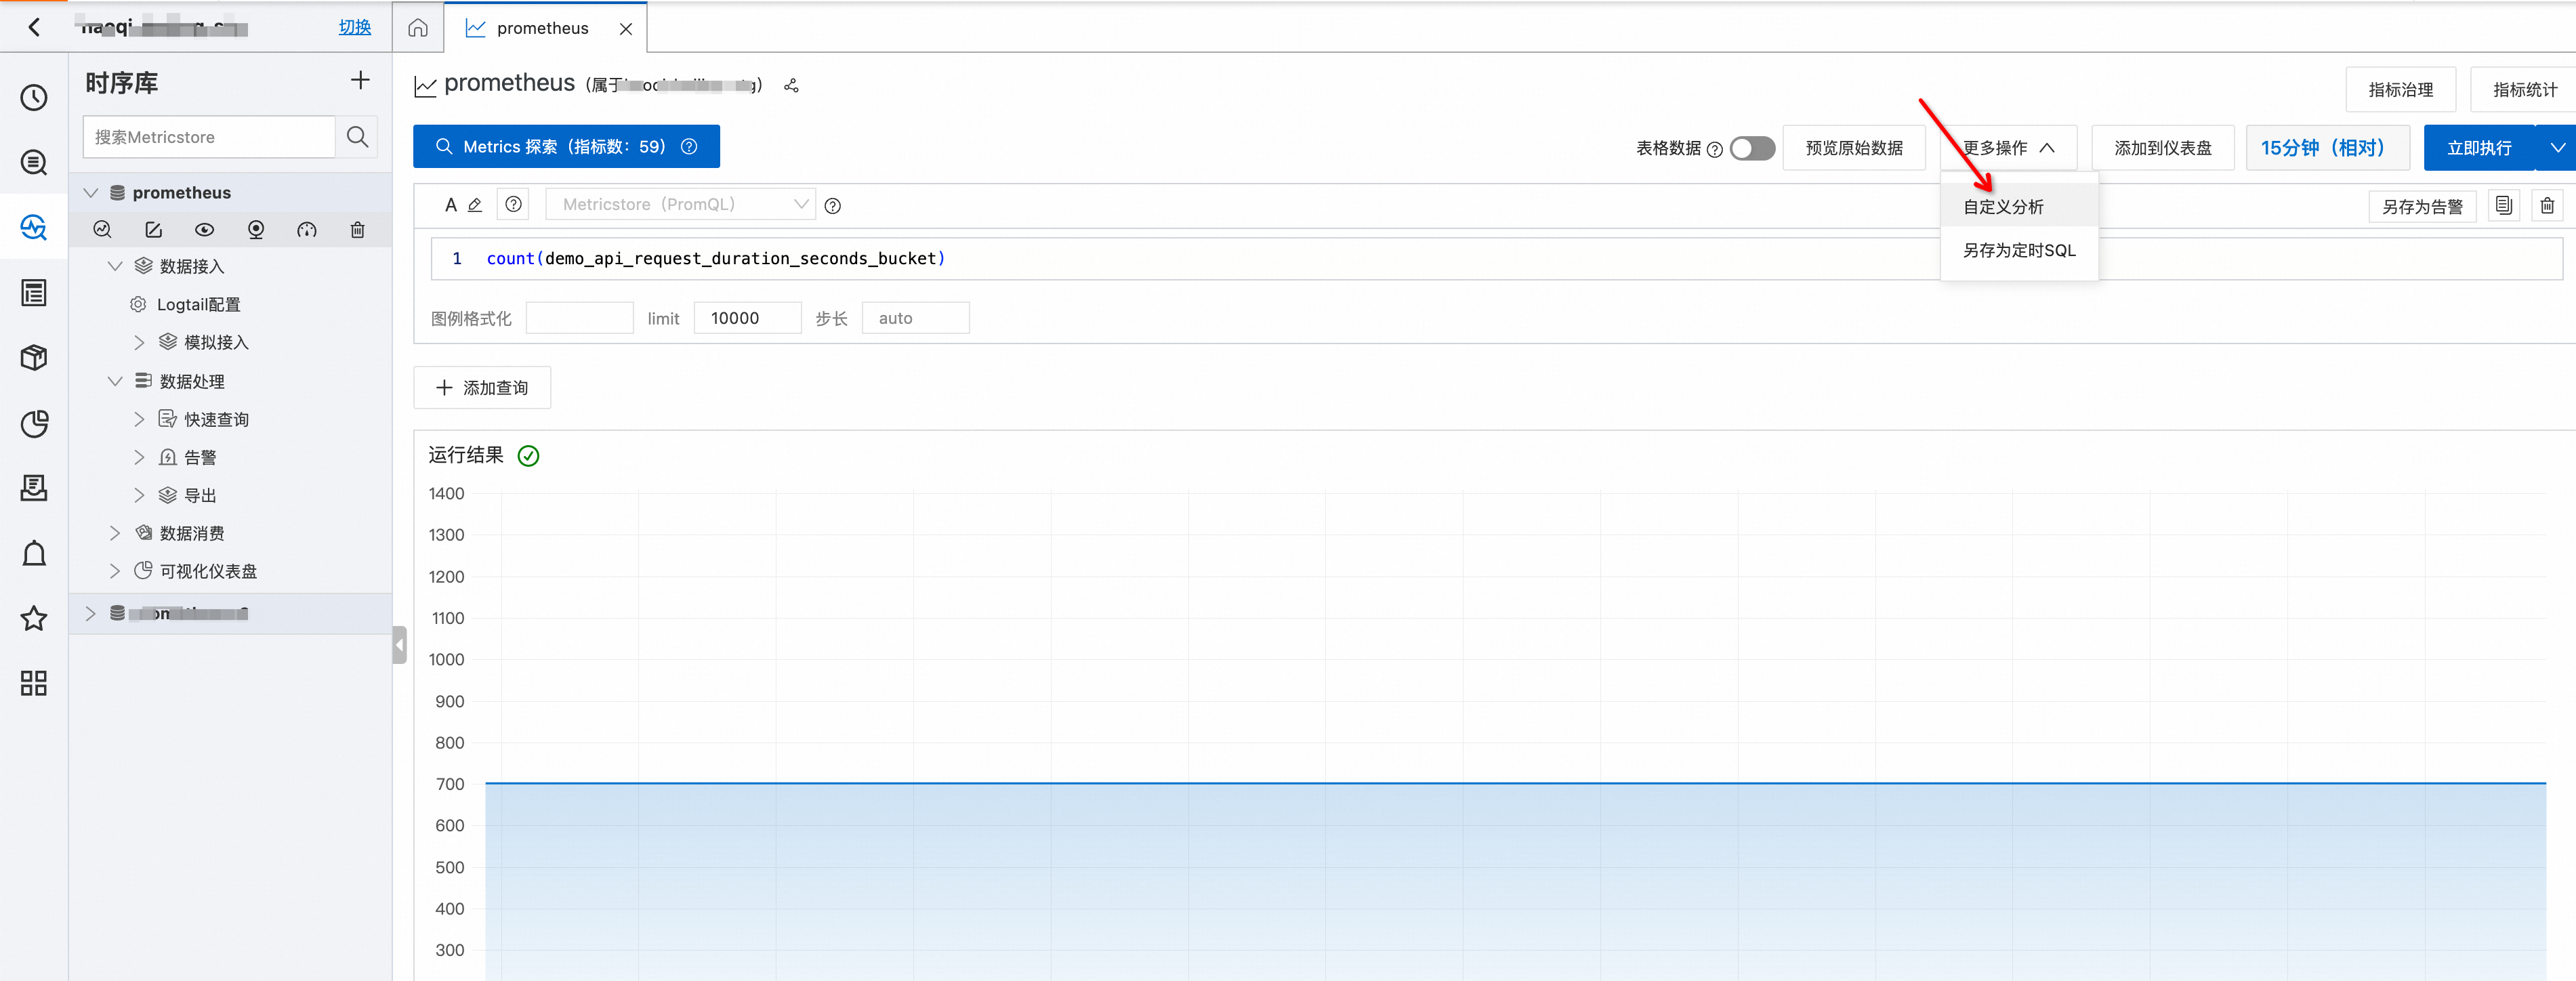Click the home tab icon

pyautogui.click(x=418, y=28)
